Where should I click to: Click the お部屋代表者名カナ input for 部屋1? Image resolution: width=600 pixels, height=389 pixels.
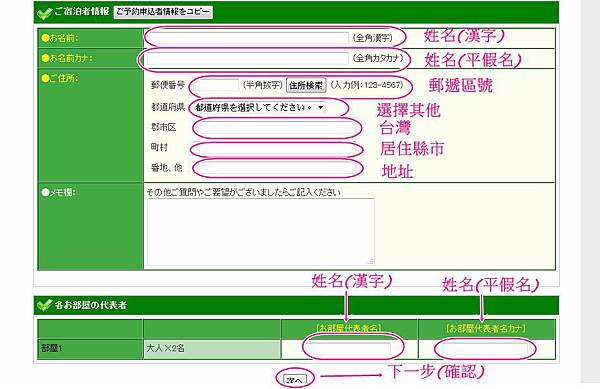(485, 349)
